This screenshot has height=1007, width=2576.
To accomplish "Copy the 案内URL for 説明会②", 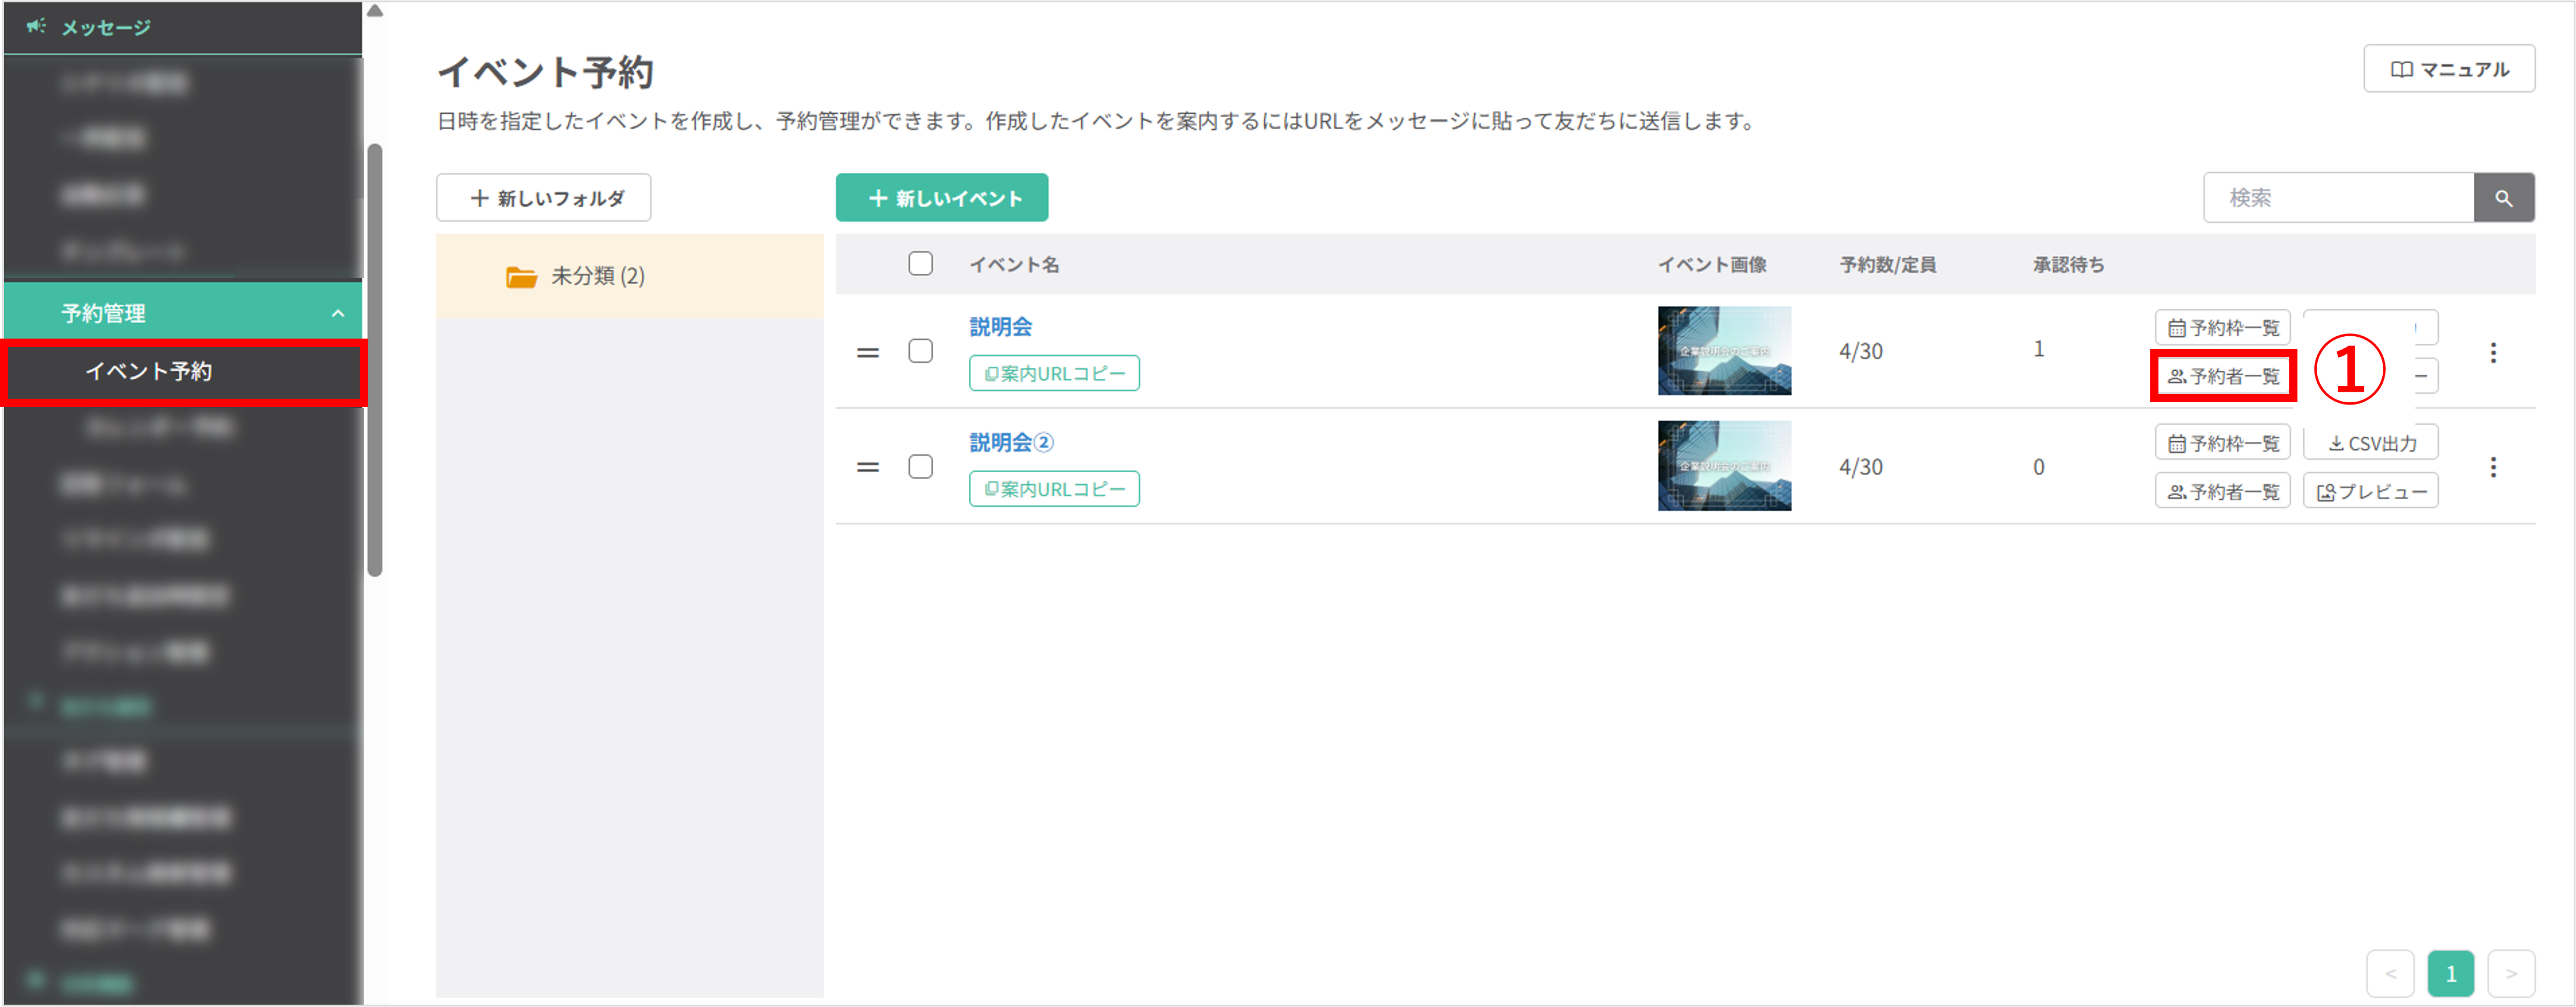I will [x=1054, y=489].
